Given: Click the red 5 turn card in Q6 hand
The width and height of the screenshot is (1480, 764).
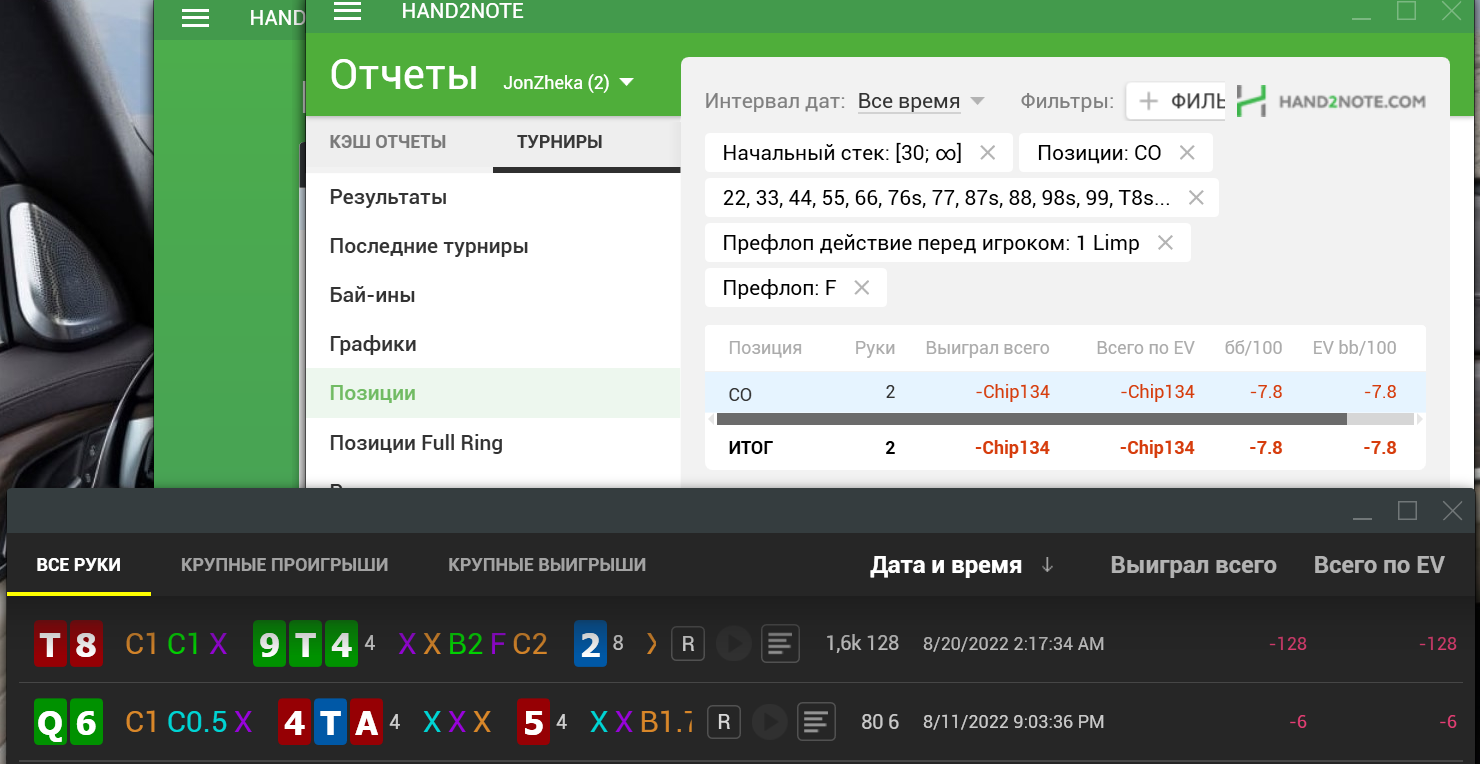Looking at the screenshot, I should pos(534,722).
